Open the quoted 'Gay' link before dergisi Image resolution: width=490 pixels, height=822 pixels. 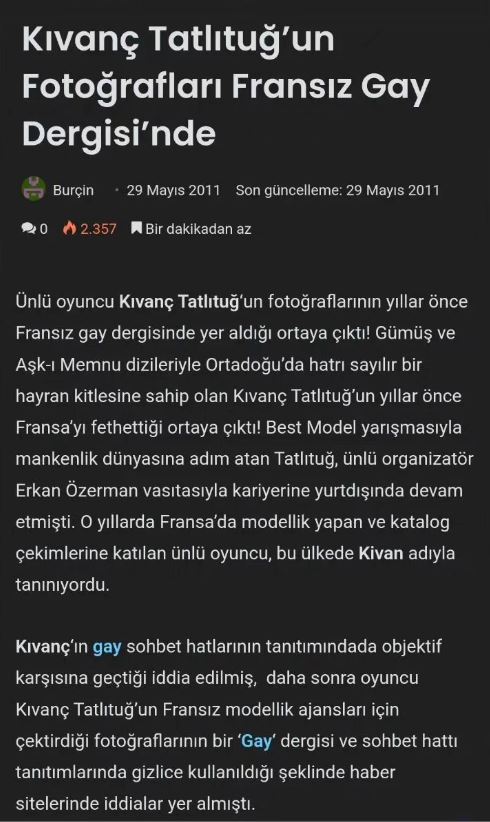[x=257, y=741]
